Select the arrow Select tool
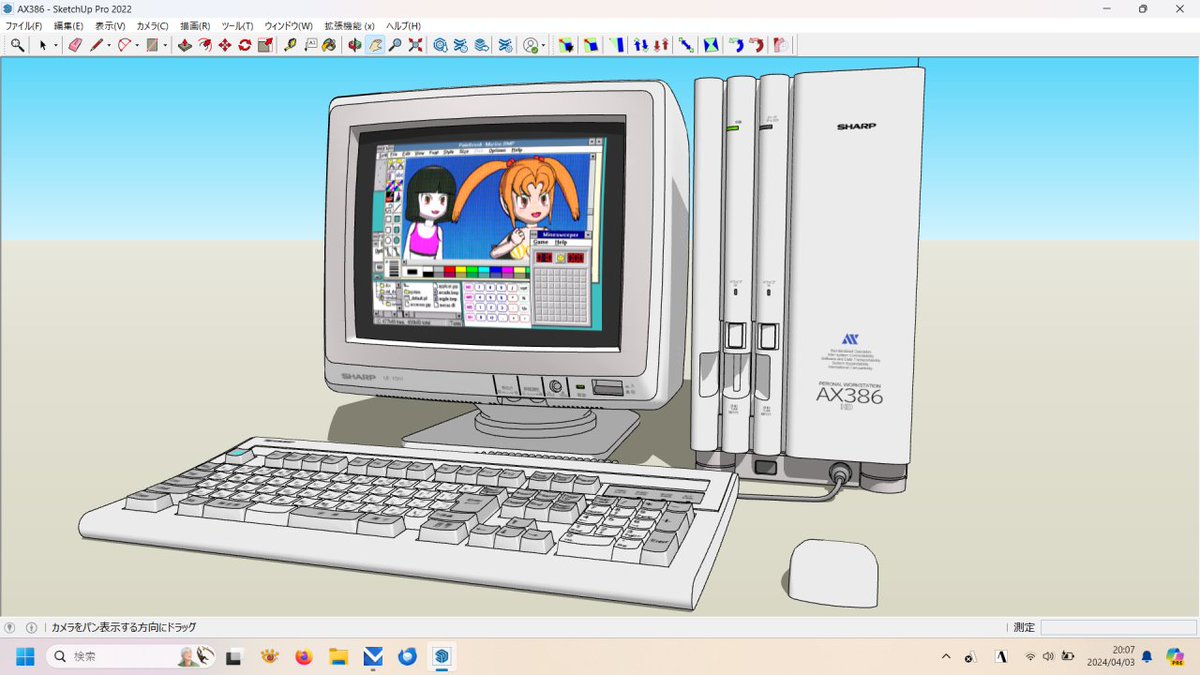Viewport: 1200px width, 675px height. (x=43, y=45)
